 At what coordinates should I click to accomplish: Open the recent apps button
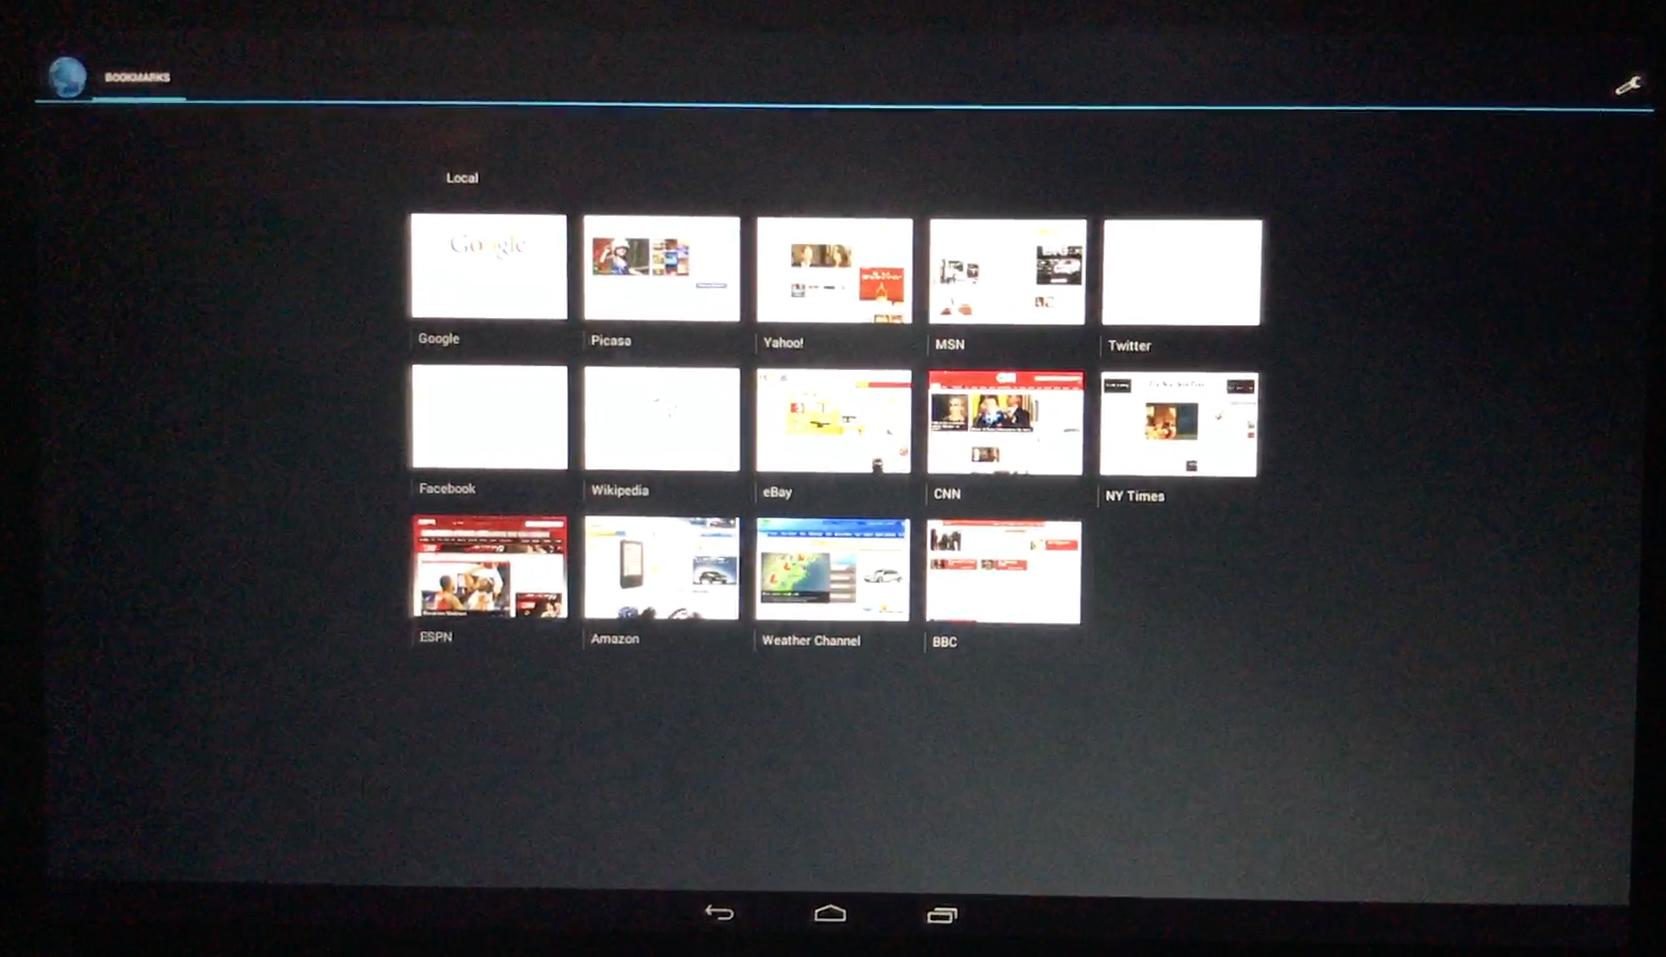point(941,914)
